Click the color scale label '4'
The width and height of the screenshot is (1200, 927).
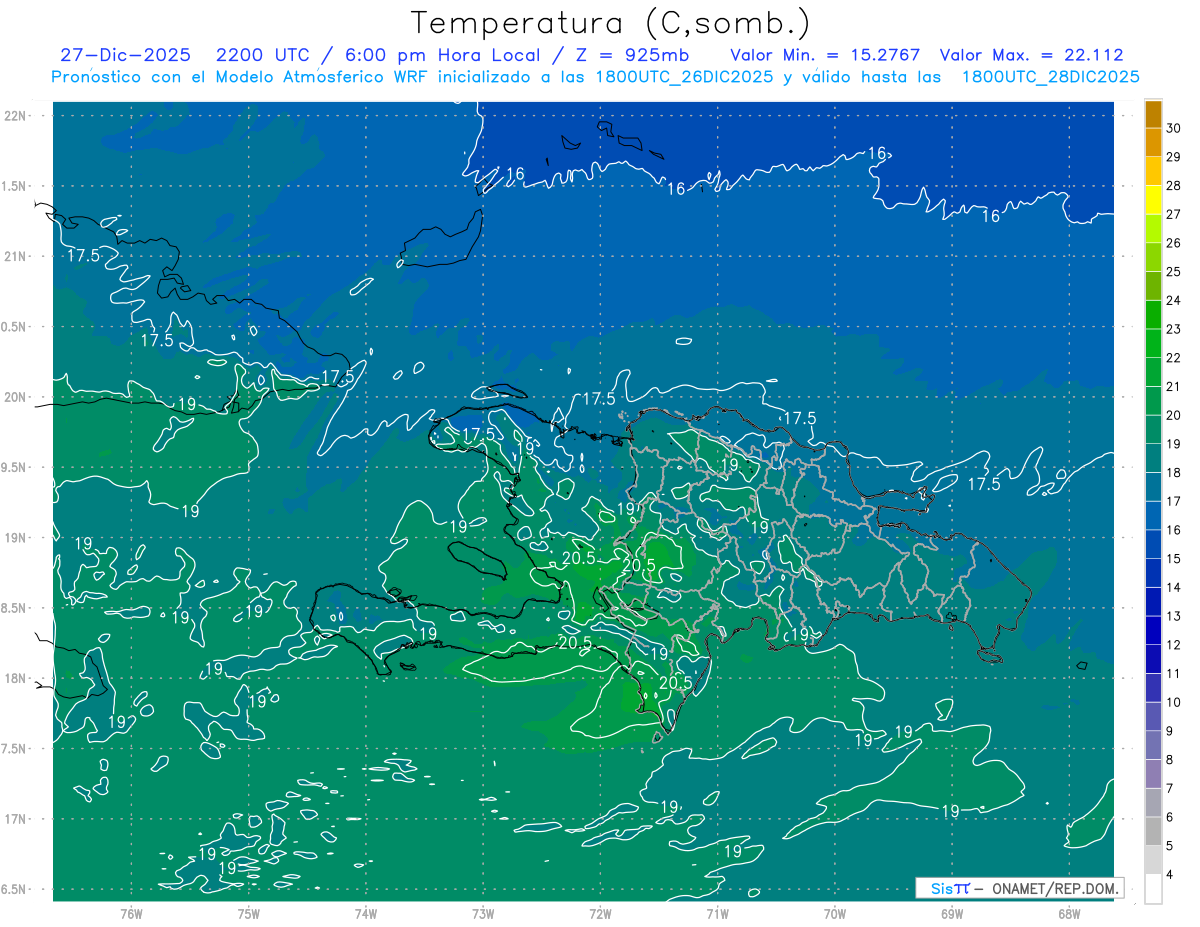click(1170, 875)
